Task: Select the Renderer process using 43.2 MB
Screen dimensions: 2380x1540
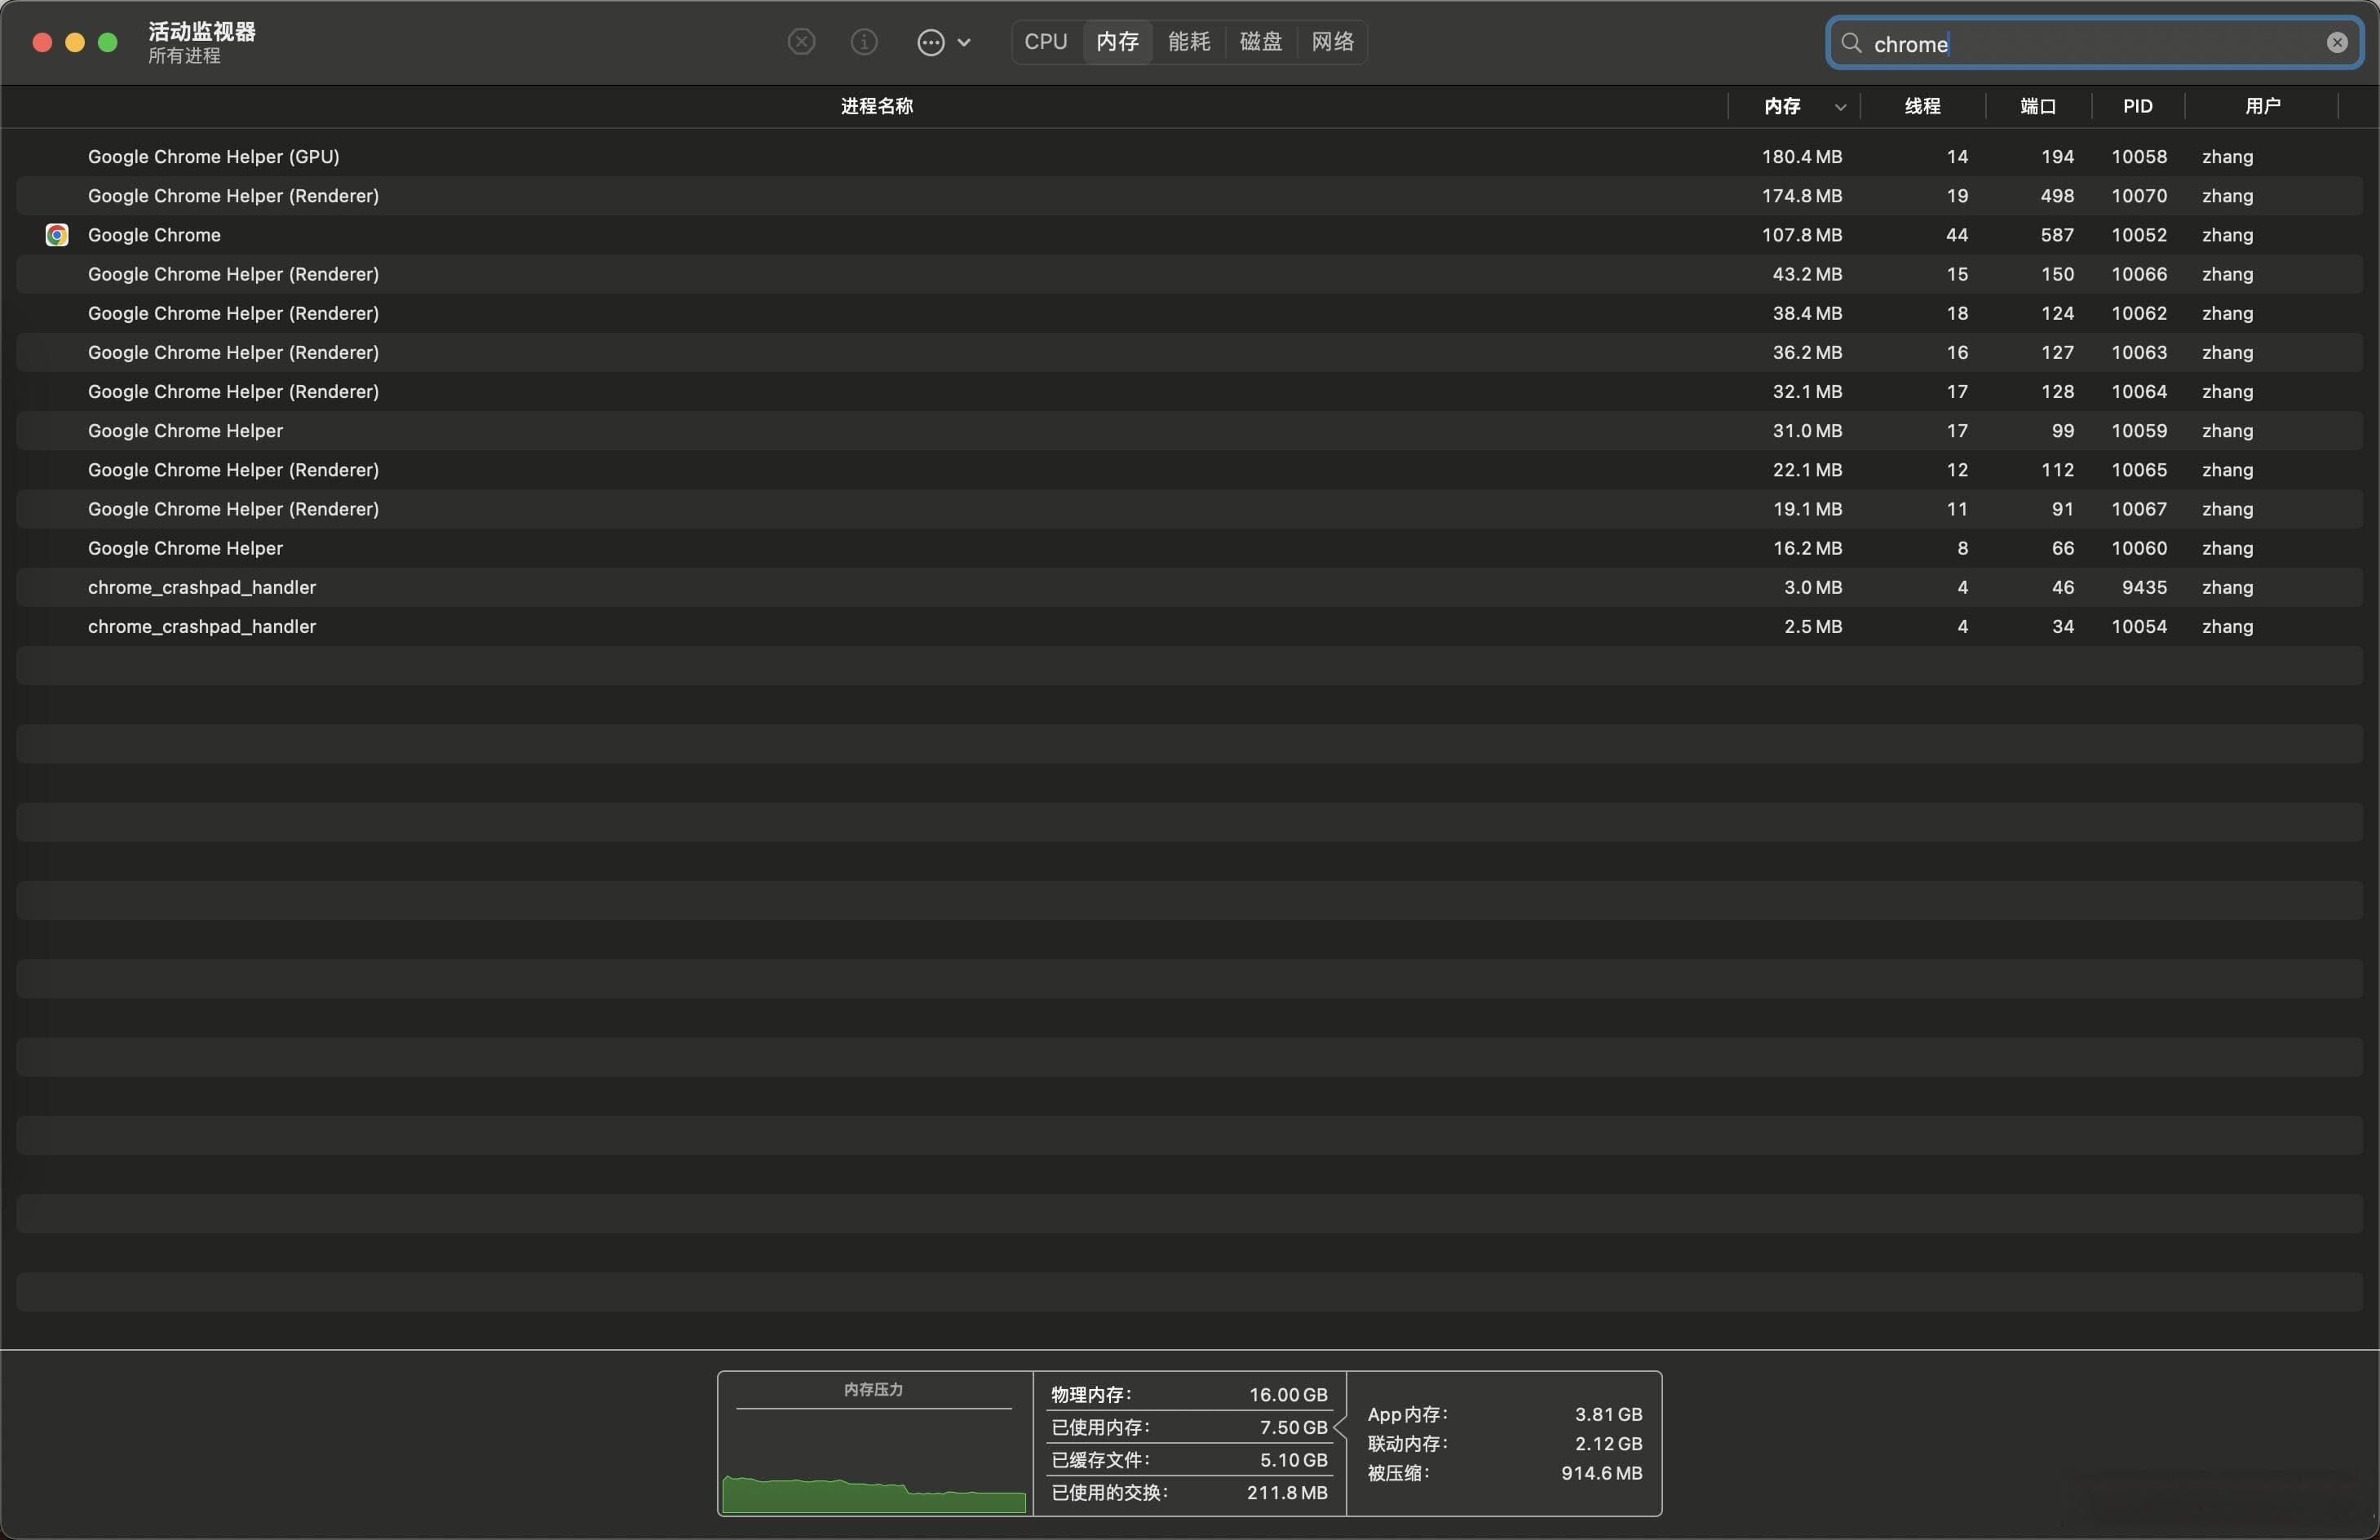Action: 1190,274
